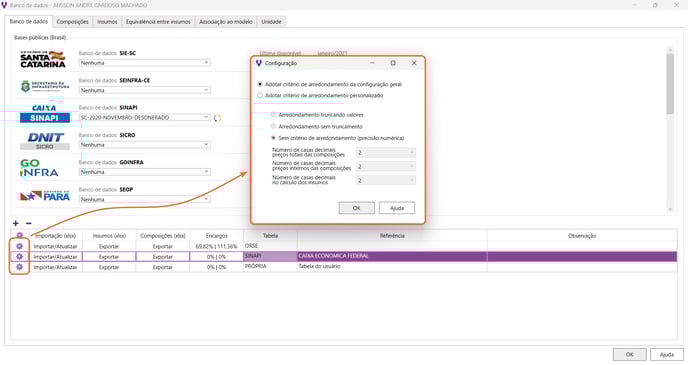Switch to Insumos tab
Image resolution: width=688 pixels, height=365 pixels.
pyautogui.click(x=107, y=21)
